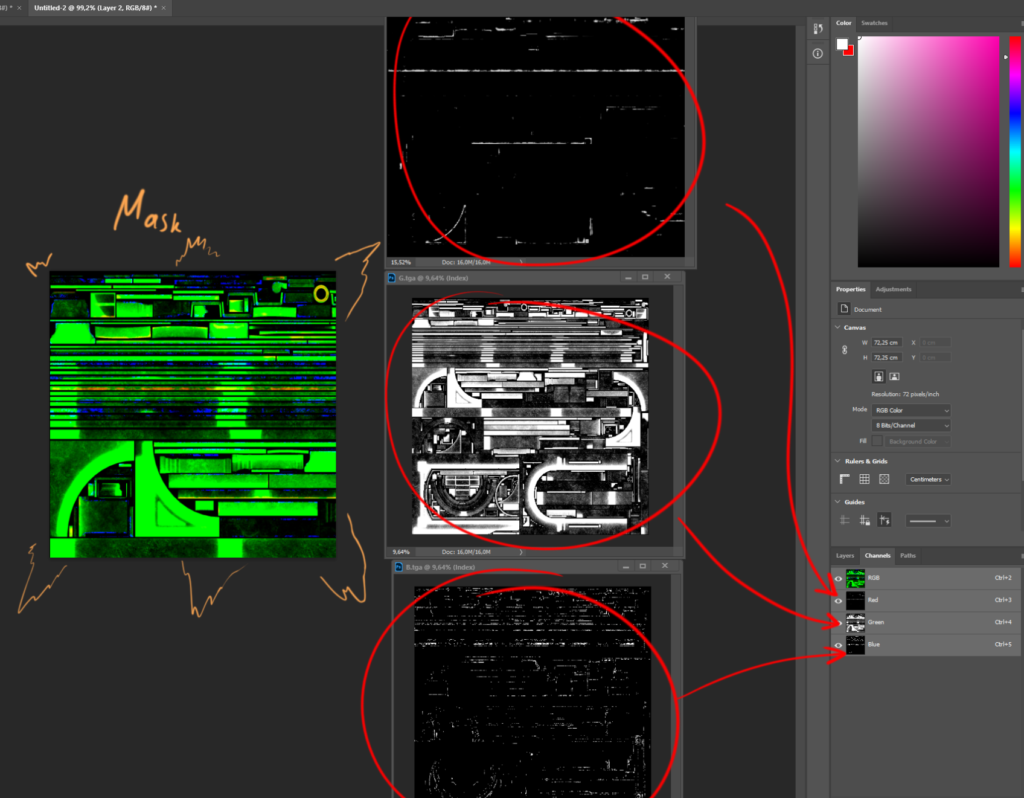Screen dimensions: 1024x798
Task: Collapse the Canvas section
Action: (x=838, y=327)
